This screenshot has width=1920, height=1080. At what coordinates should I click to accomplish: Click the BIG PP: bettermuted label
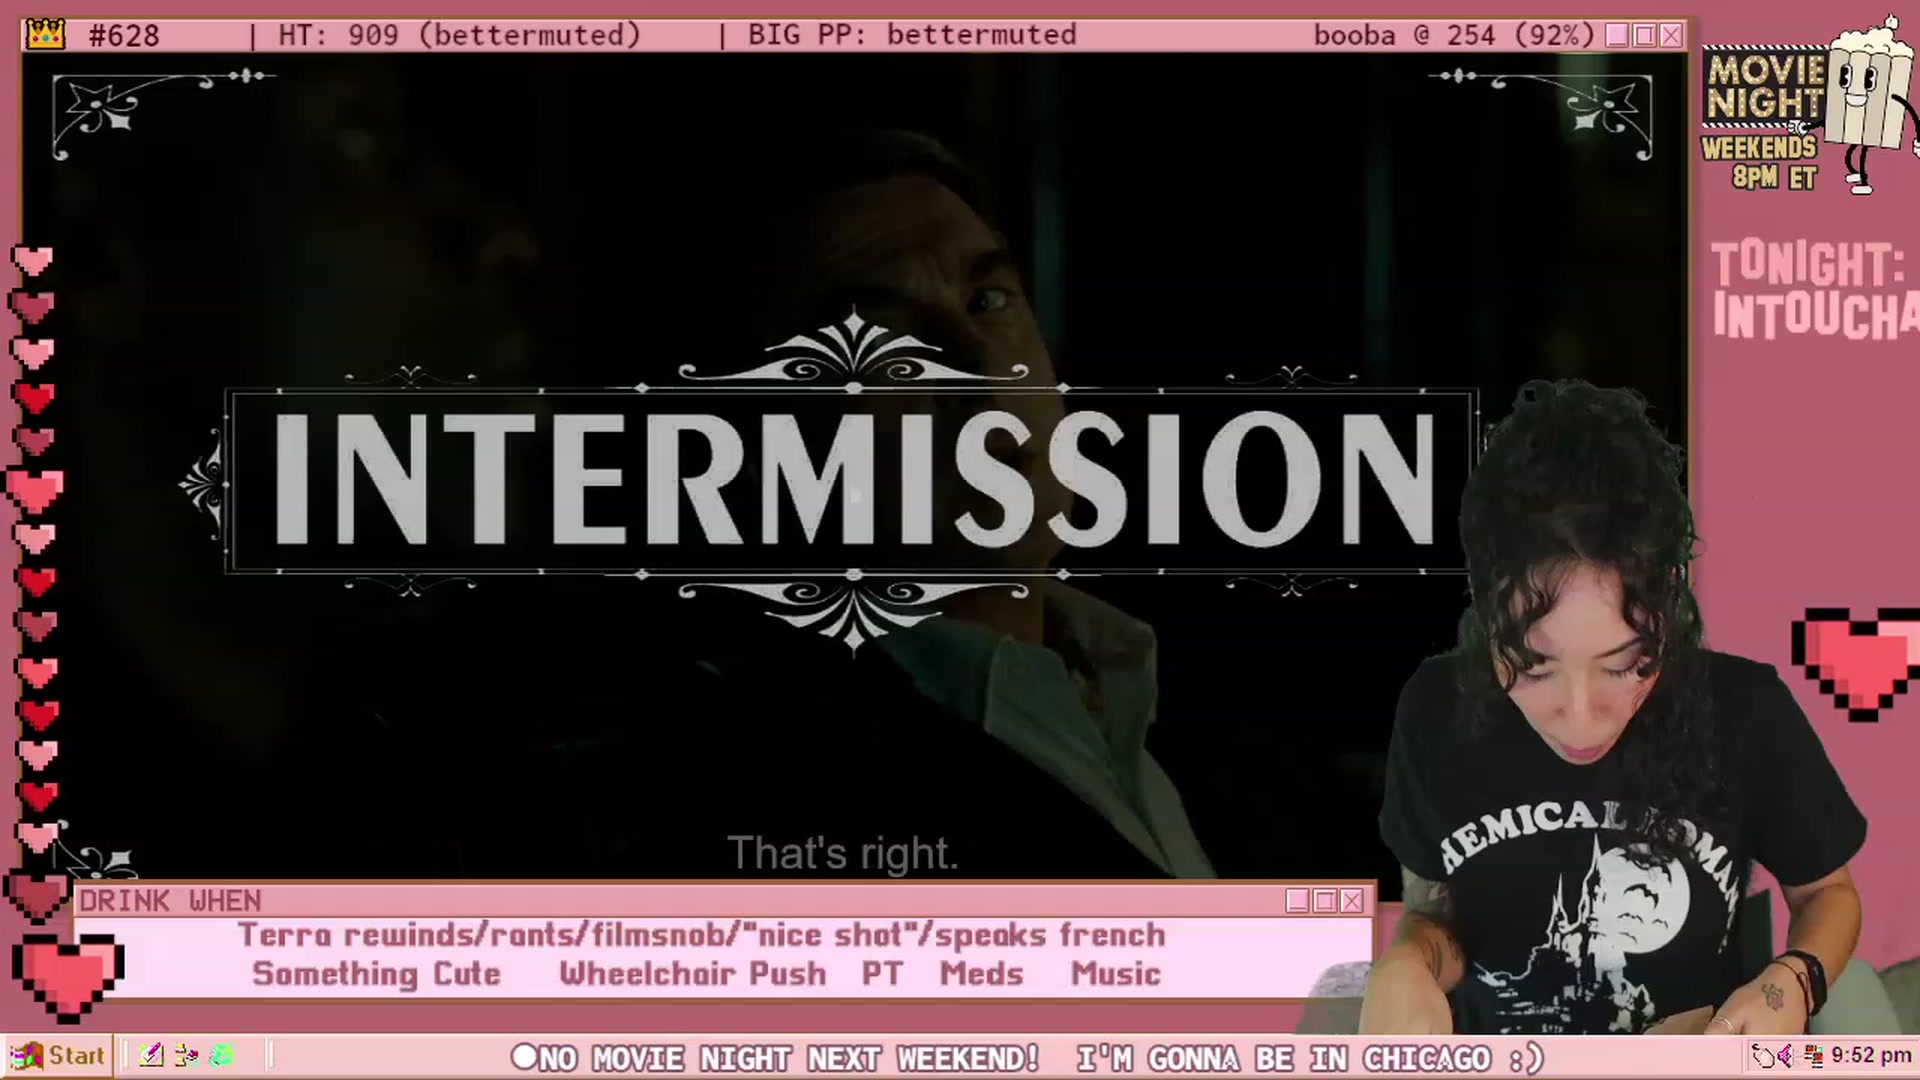click(912, 35)
